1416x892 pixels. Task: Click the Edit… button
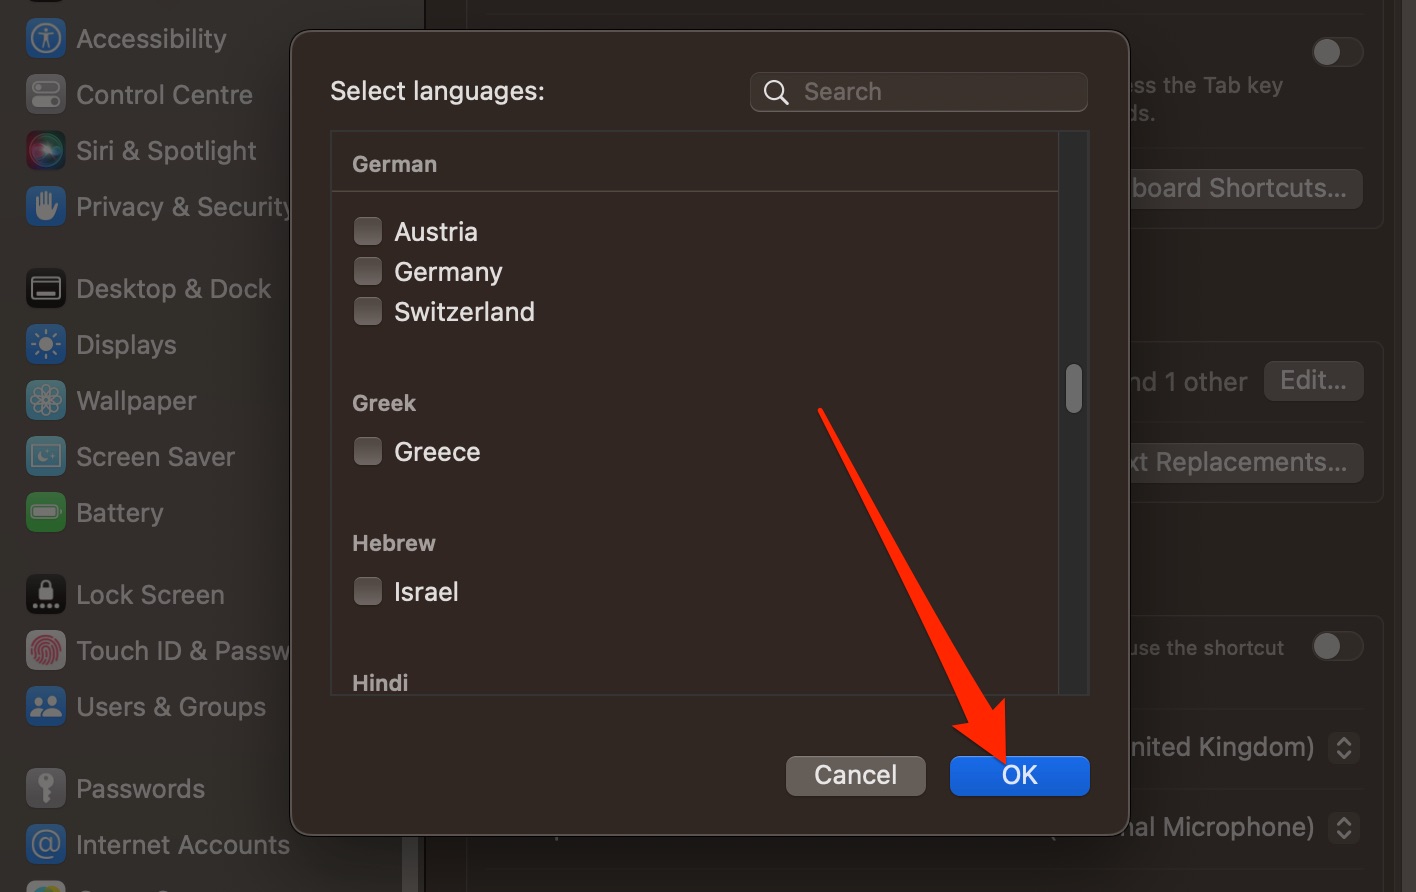point(1313,380)
